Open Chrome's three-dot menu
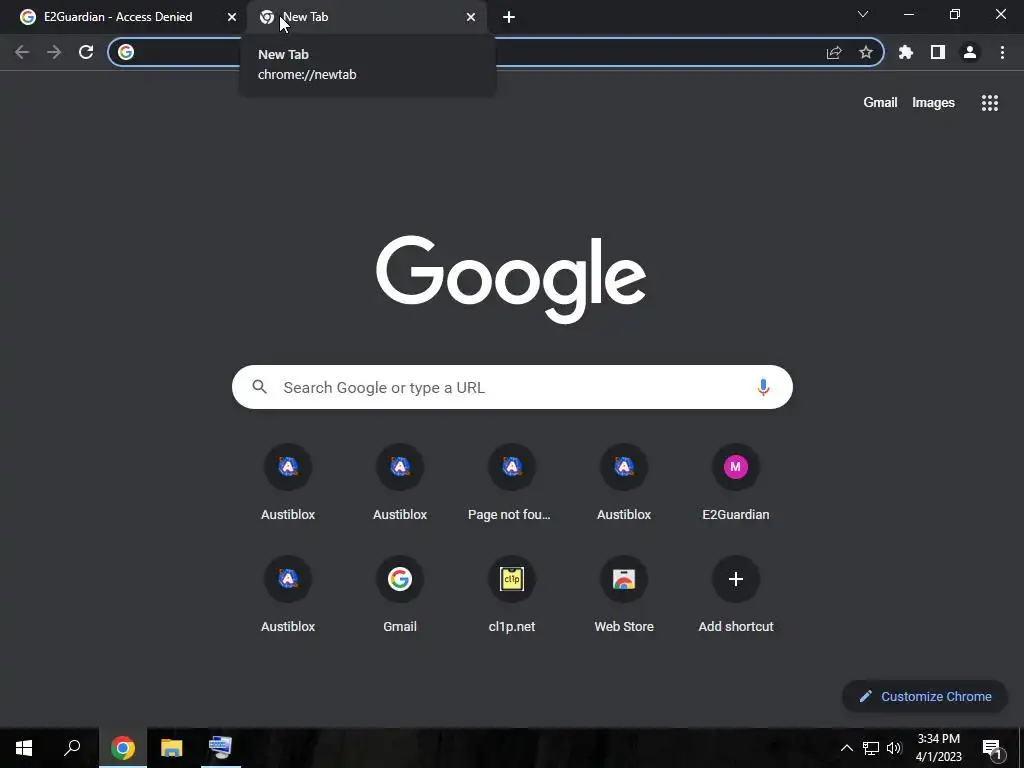 [1002, 52]
